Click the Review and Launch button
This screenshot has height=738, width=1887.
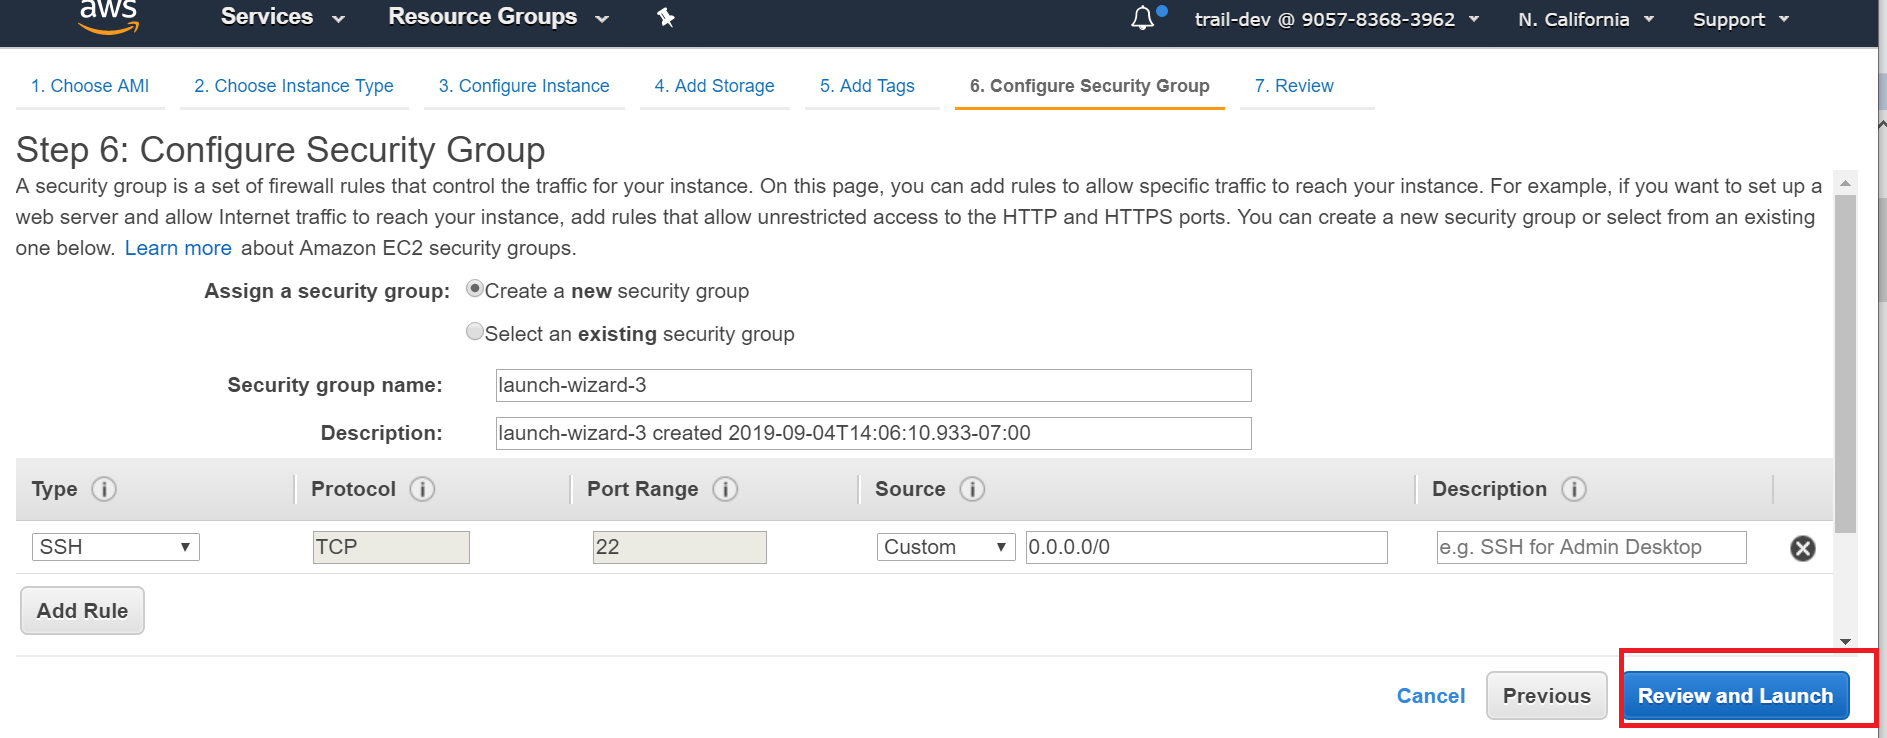coord(1735,696)
